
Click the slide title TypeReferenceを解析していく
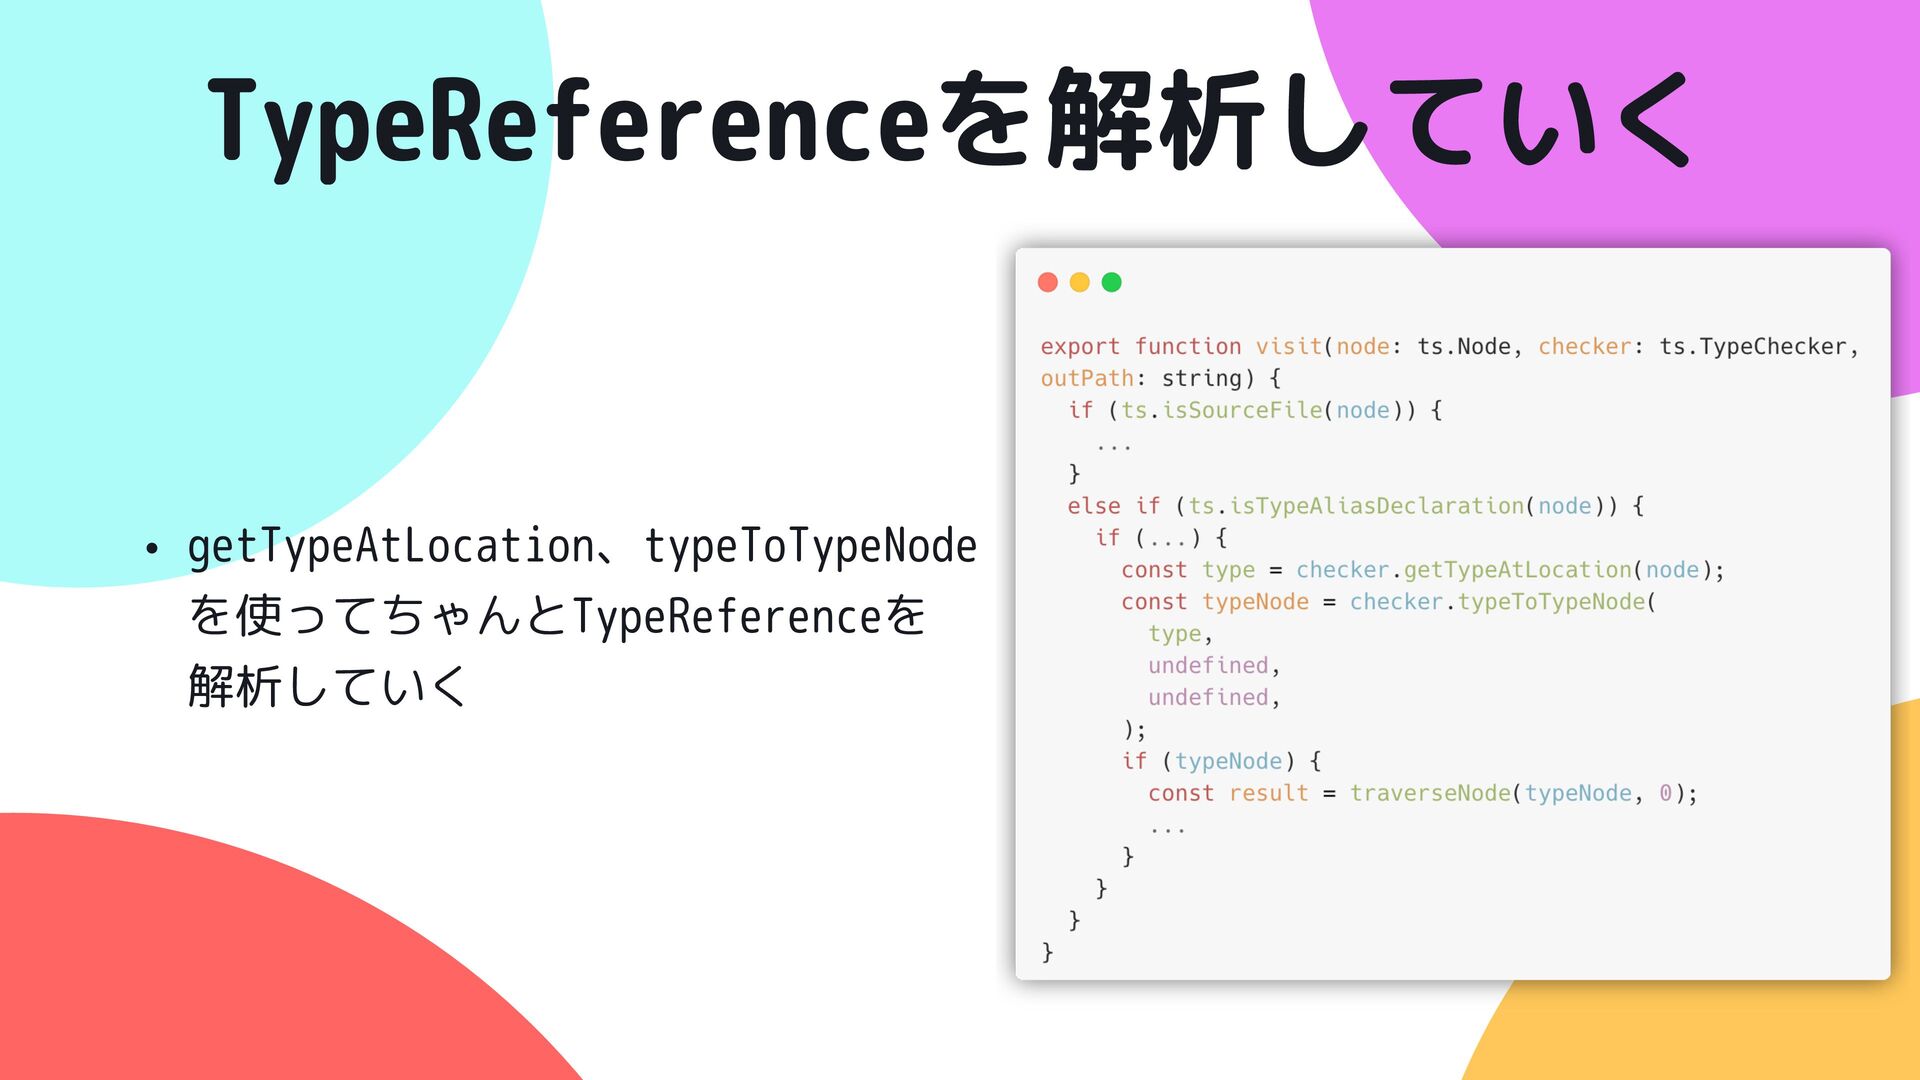tap(948, 122)
